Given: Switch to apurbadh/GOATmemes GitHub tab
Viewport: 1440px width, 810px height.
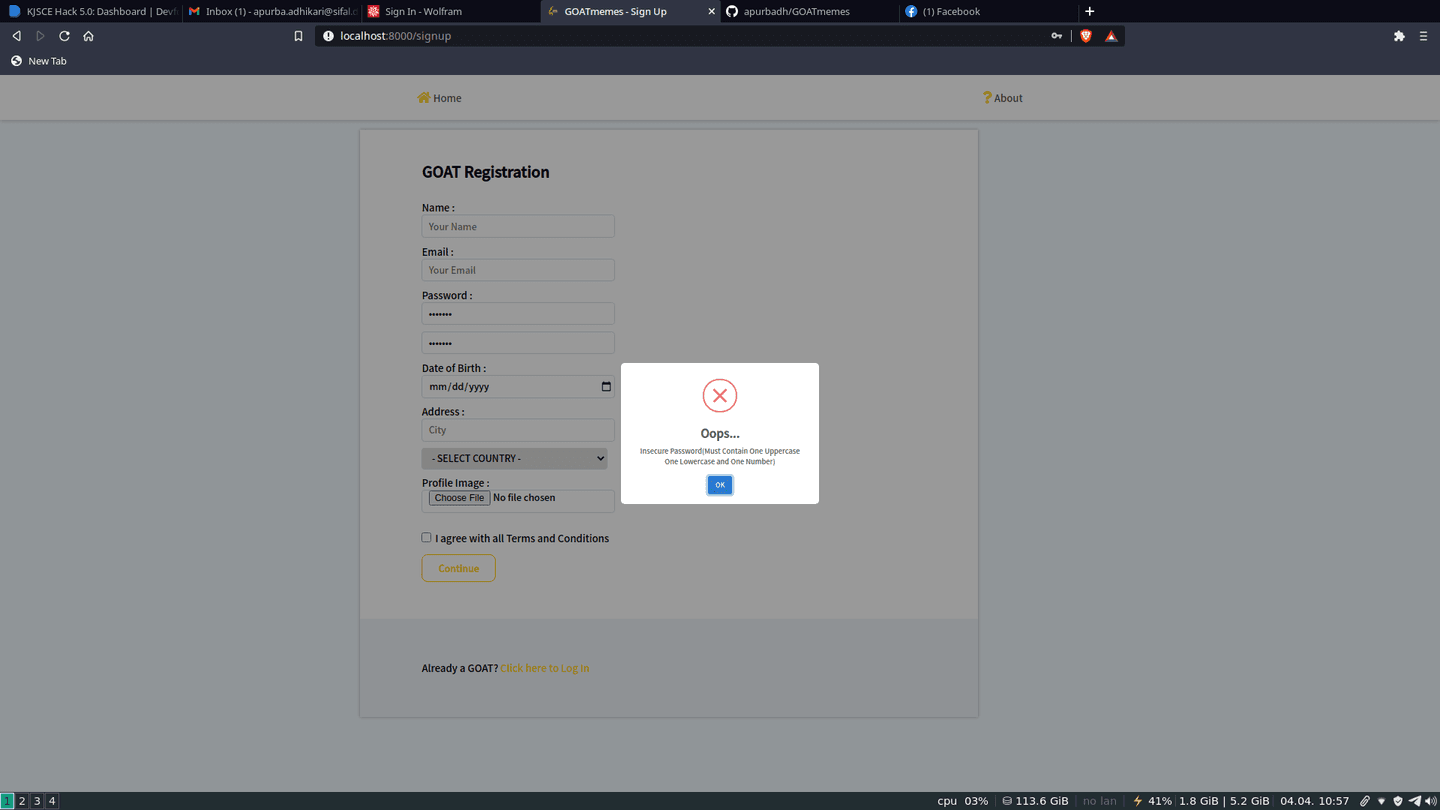Looking at the screenshot, I should click(809, 11).
